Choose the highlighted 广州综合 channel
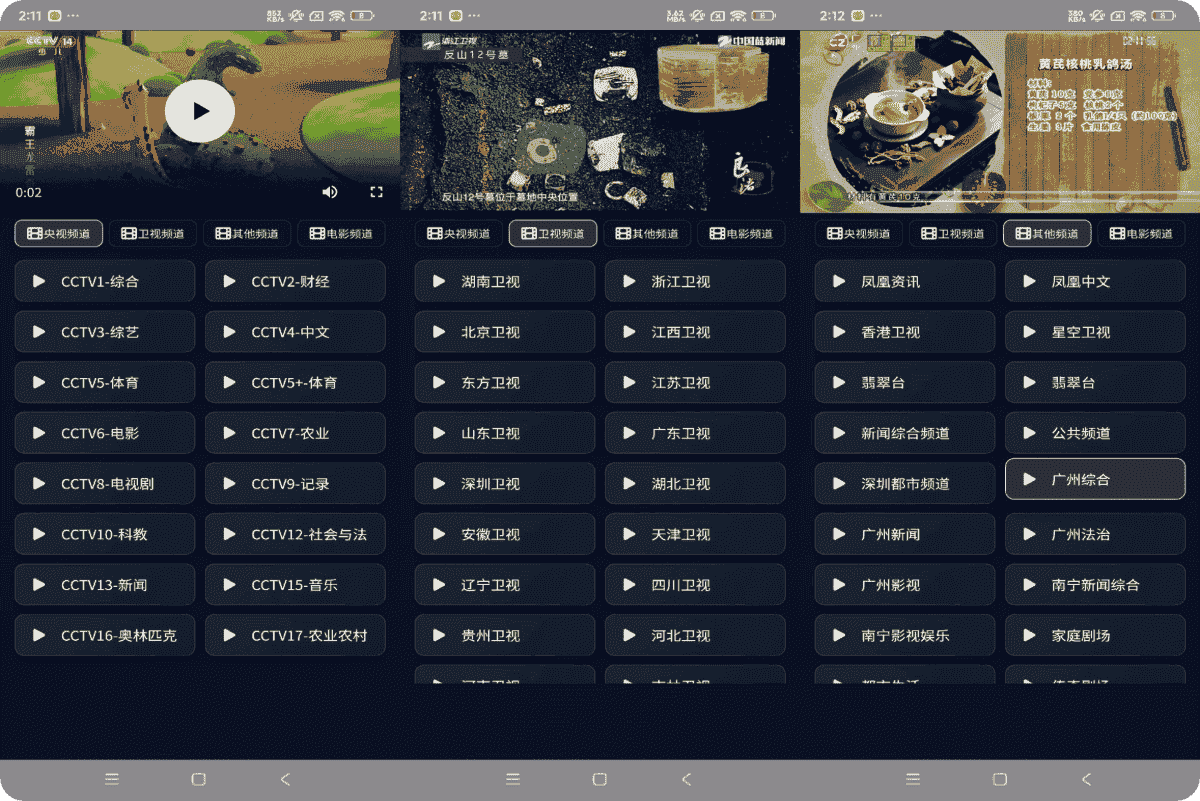Screen dimensions: 1200x801 click(x=1095, y=480)
